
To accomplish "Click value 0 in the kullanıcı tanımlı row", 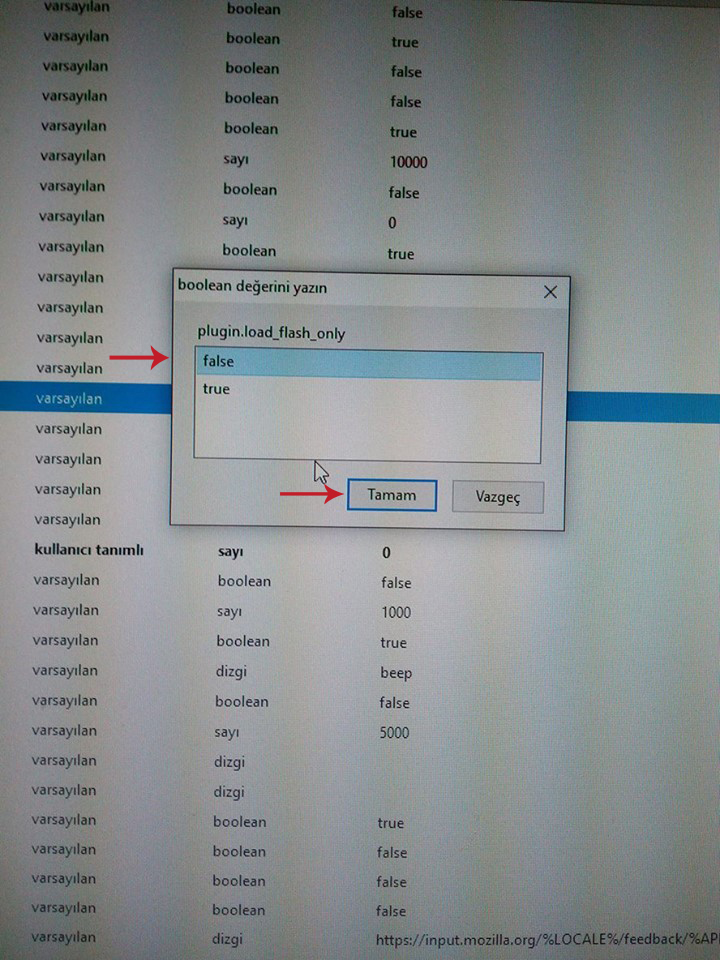I will point(386,553).
